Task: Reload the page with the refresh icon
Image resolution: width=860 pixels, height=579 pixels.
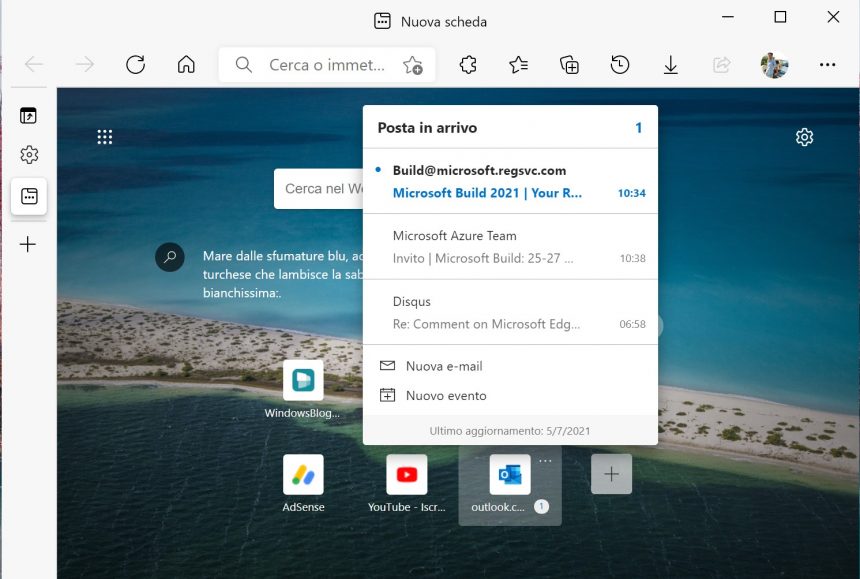Action: (135, 65)
